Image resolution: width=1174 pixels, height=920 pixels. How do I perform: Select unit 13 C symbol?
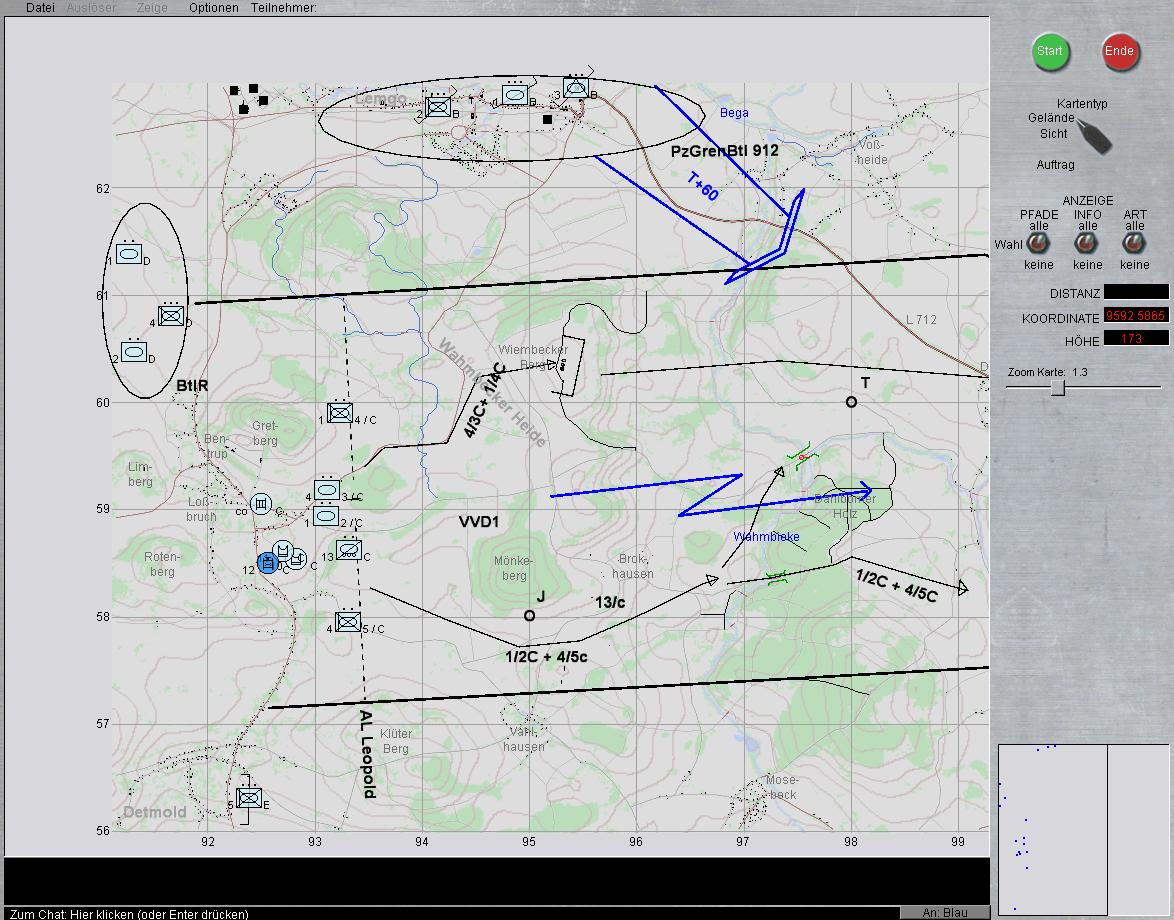348,549
